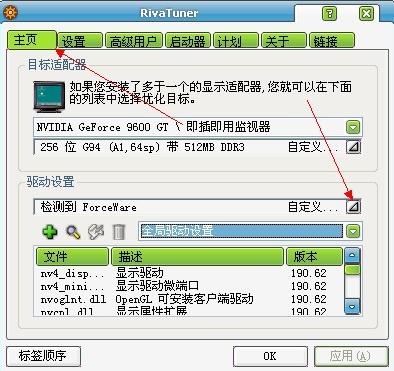Click the 检测到 ForceWare text field
Image resolution: width=394 pixels, height=371 pixels.
tap(189, 207)
